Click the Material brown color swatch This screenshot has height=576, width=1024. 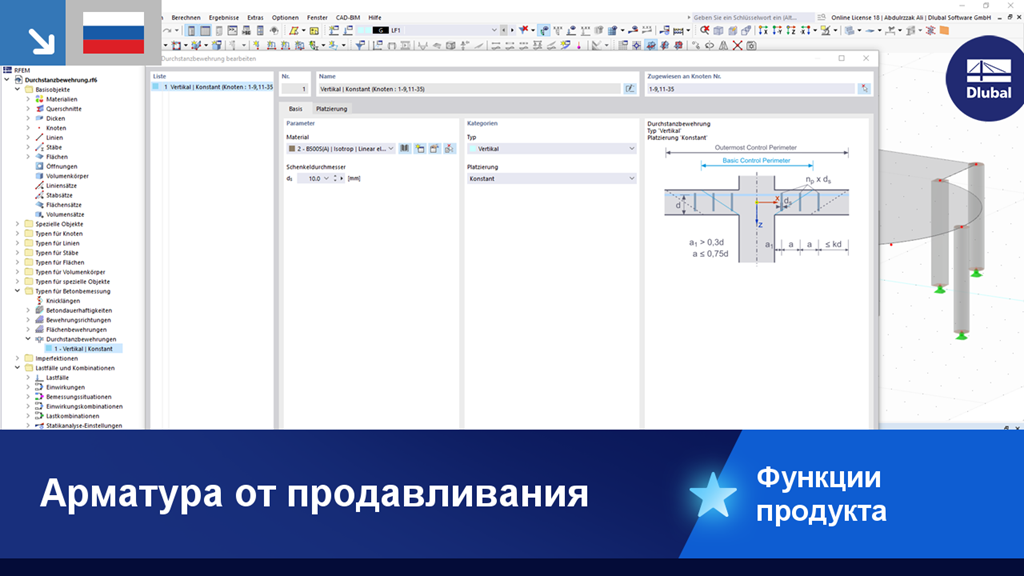pyautogui.click(x=292, y=149)
